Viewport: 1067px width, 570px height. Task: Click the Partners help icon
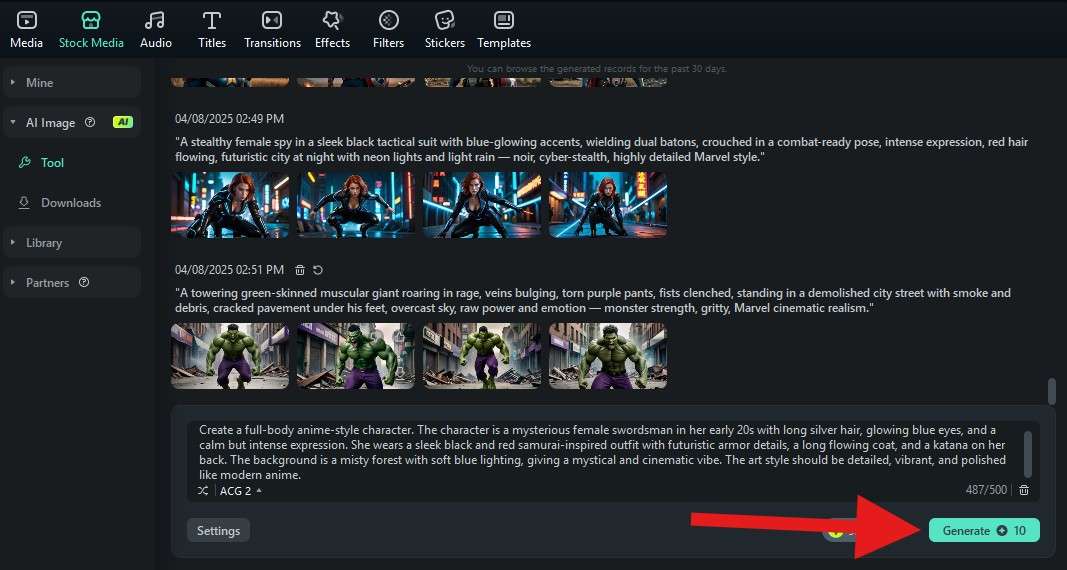tap(84, 282)
